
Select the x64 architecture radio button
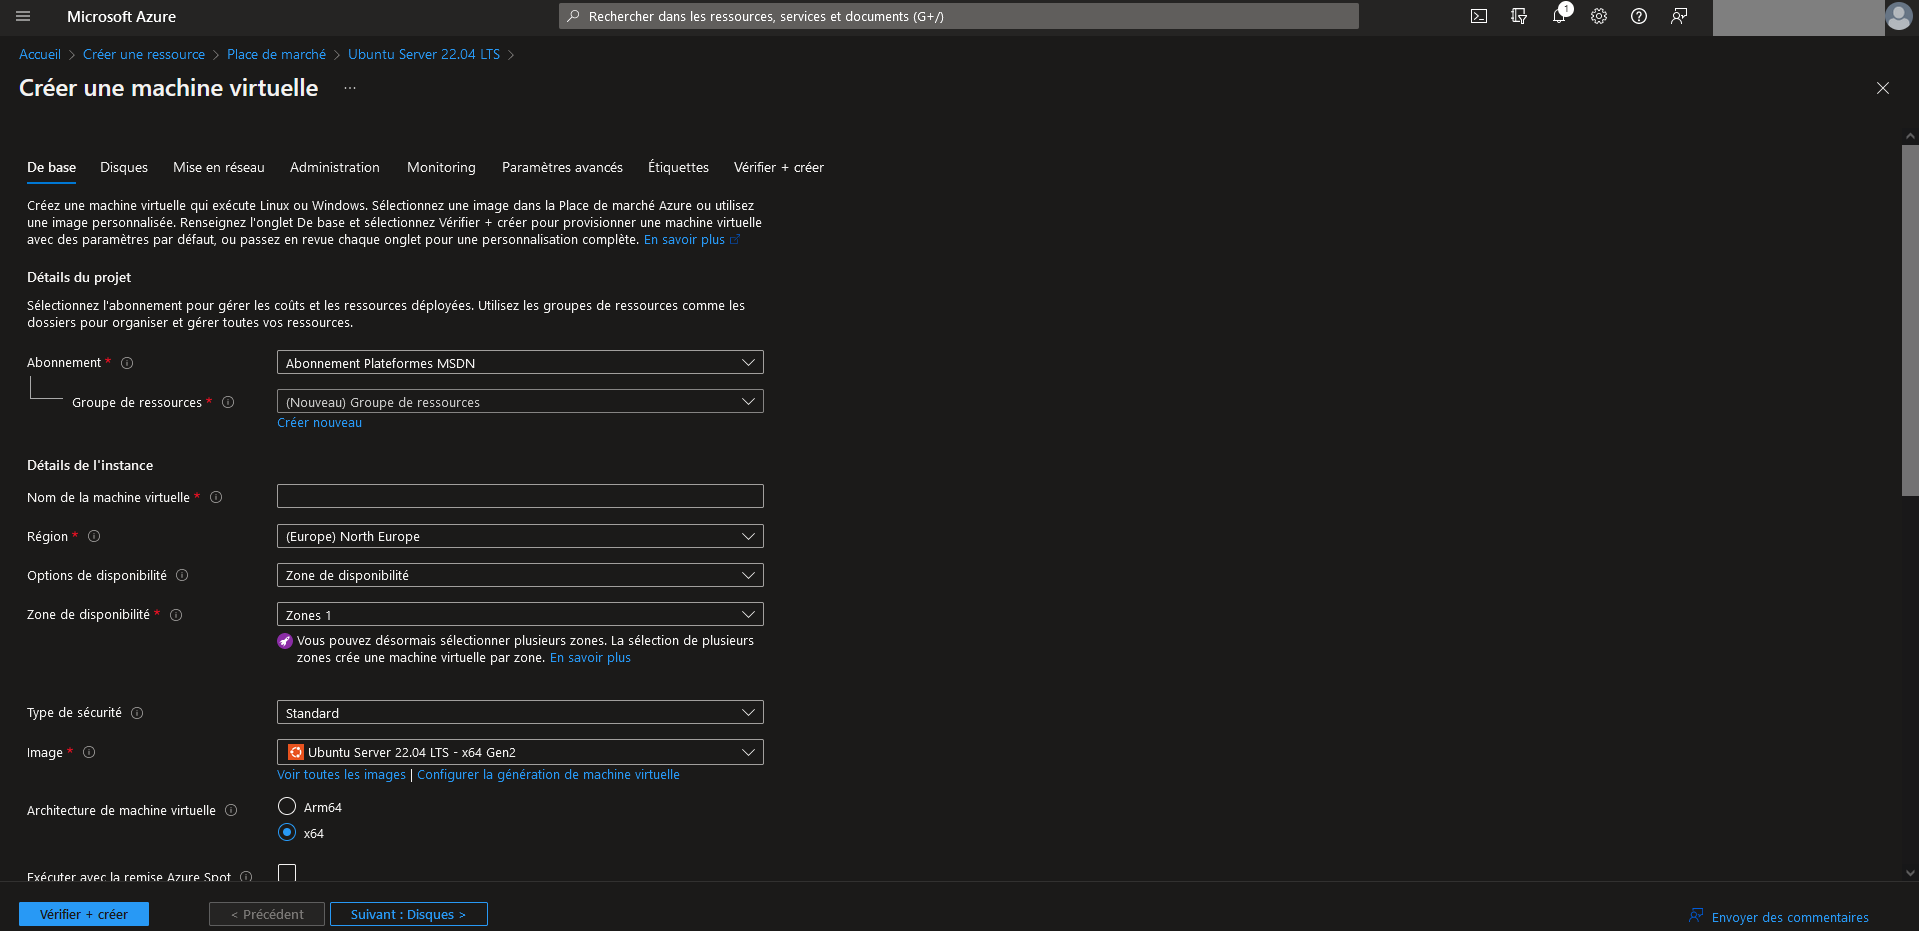pyautogui.click(x=287, y=832)
